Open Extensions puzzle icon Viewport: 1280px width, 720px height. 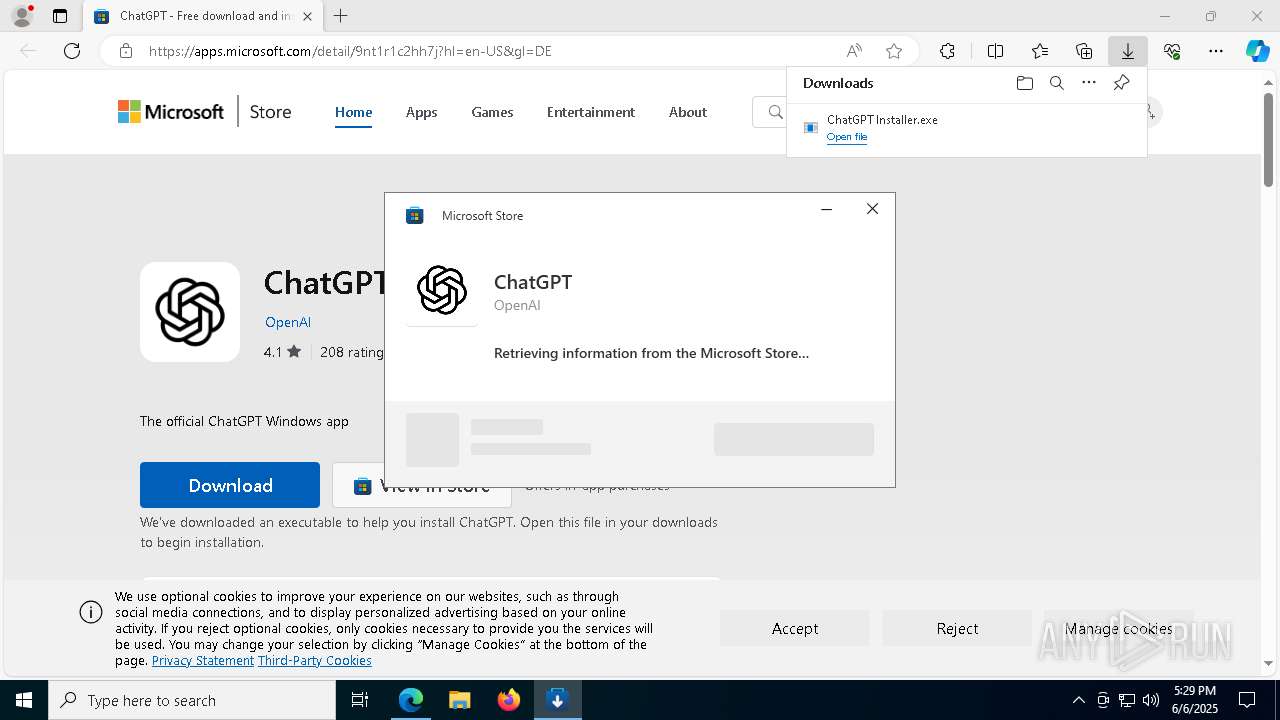click(x=947, y=51)
